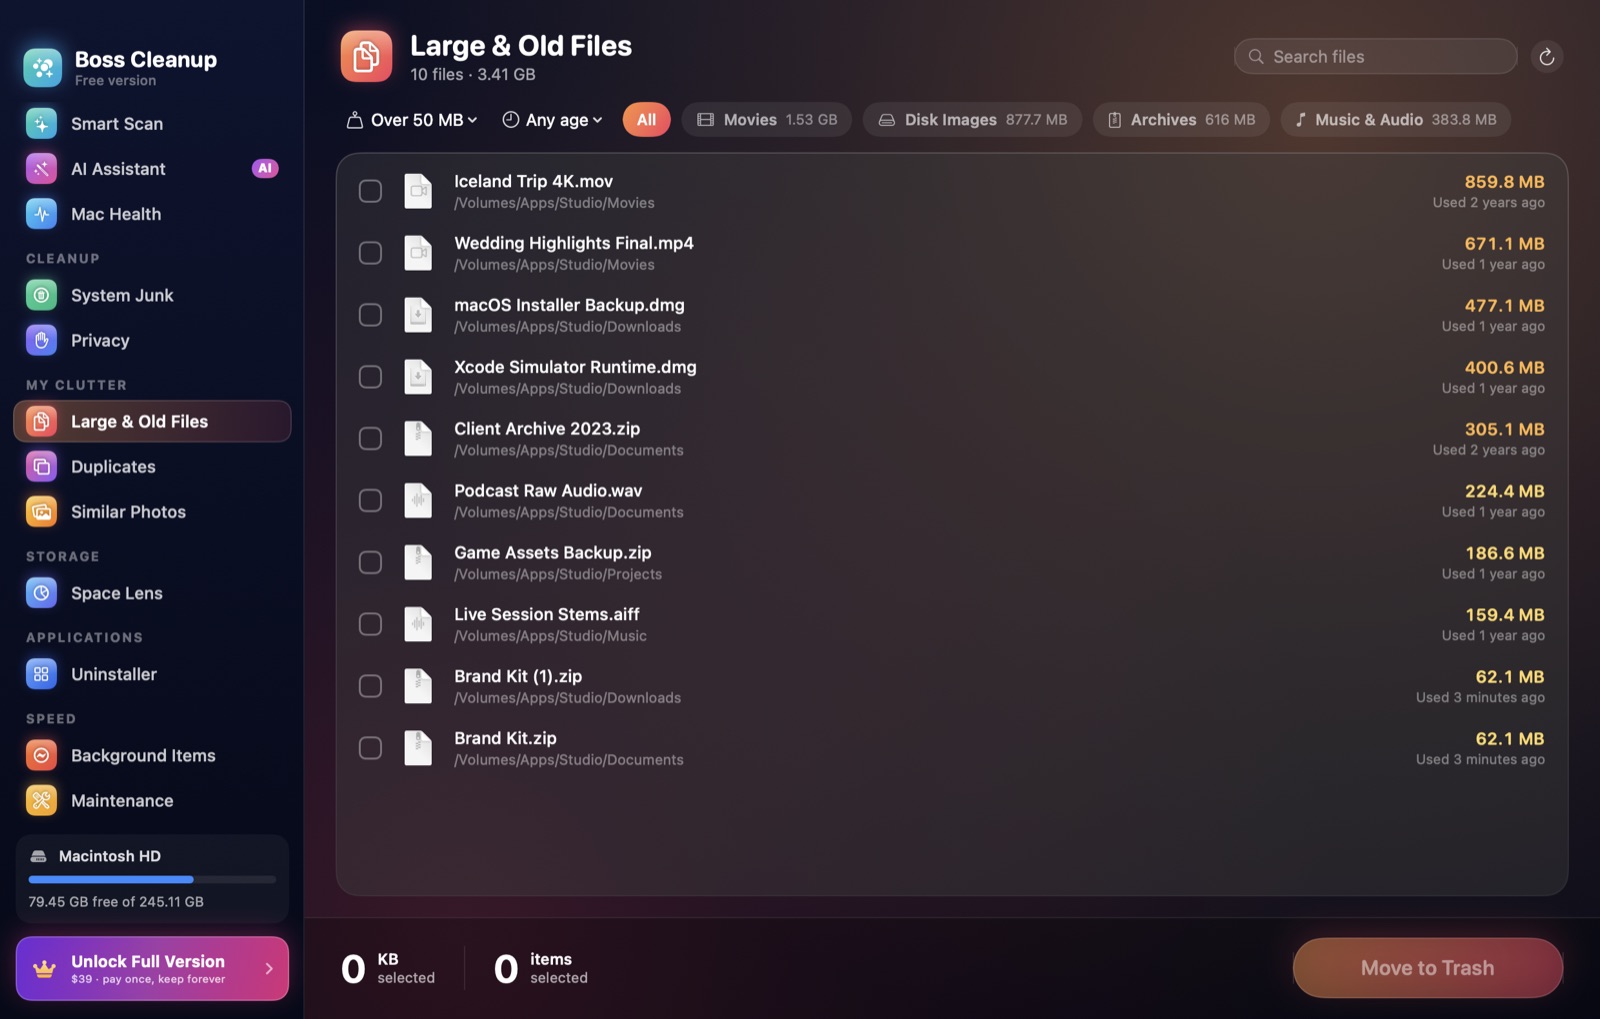The height and width of the screenshot is (1019, 1600).
Task: Open Smart Scan sparkle icon
Action: (x=41, y=123)
